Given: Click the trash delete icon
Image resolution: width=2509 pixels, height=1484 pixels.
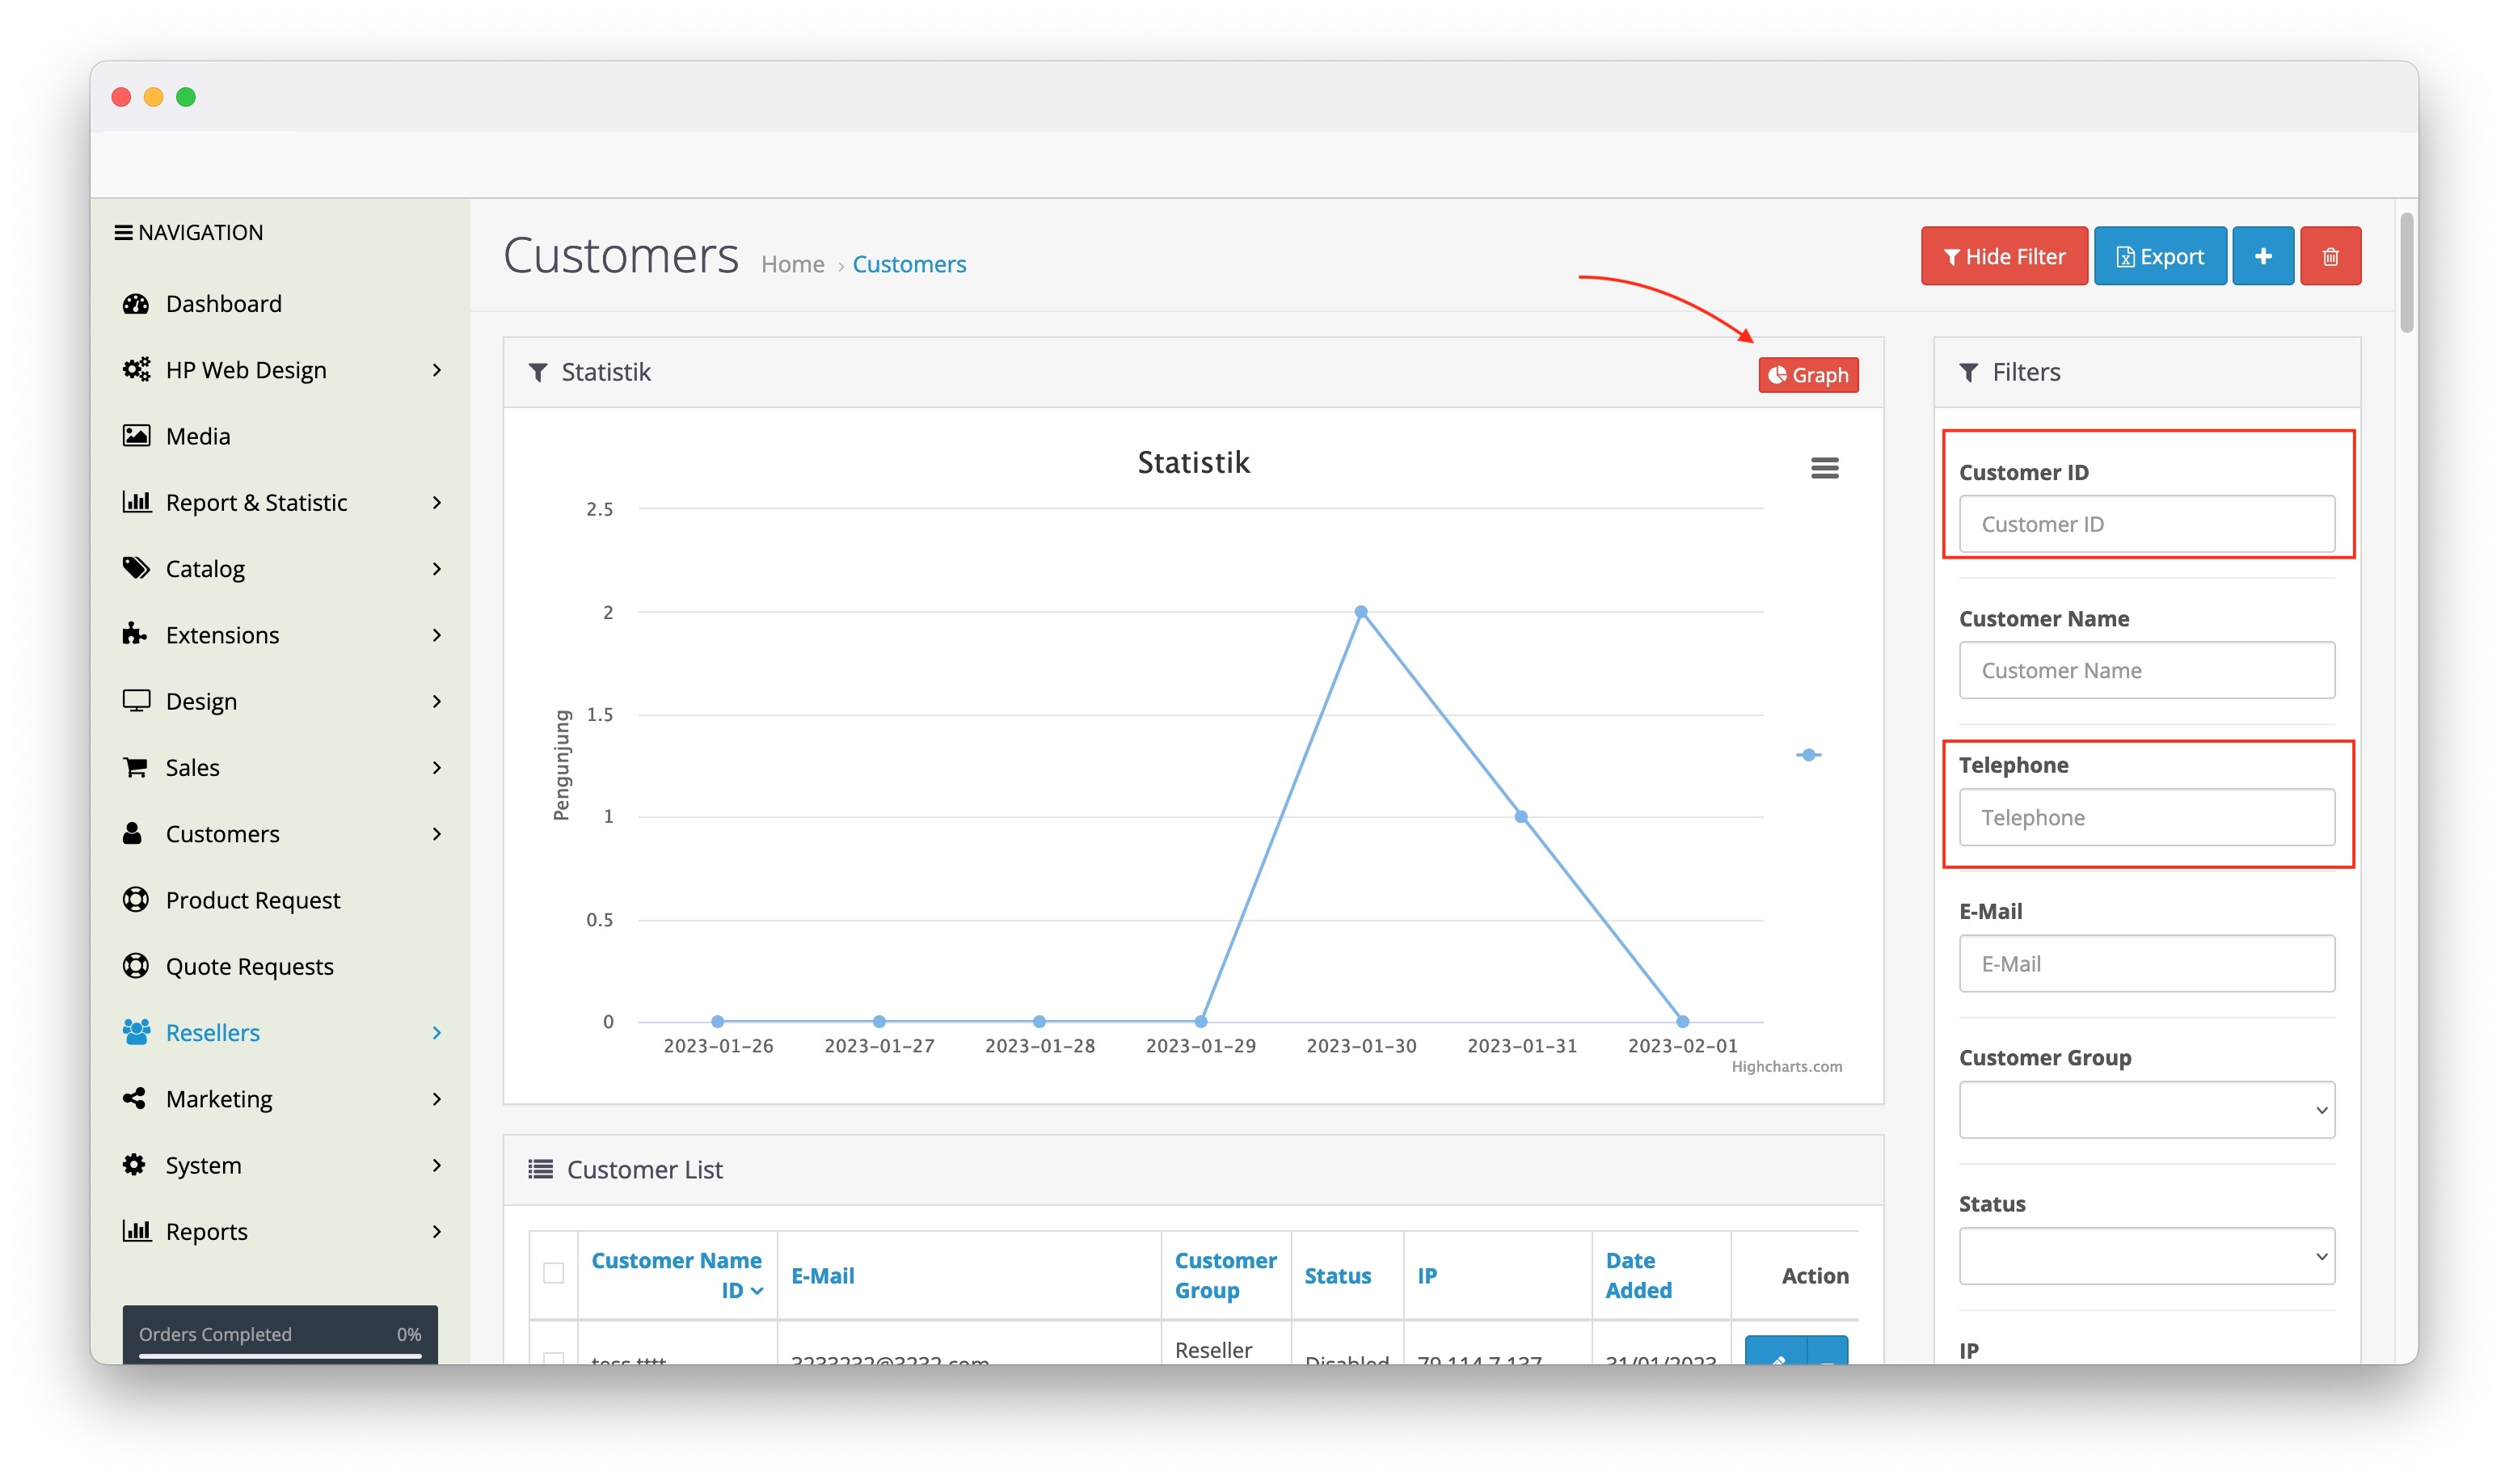Looking at the screenshot, I should coord(2330,255).
